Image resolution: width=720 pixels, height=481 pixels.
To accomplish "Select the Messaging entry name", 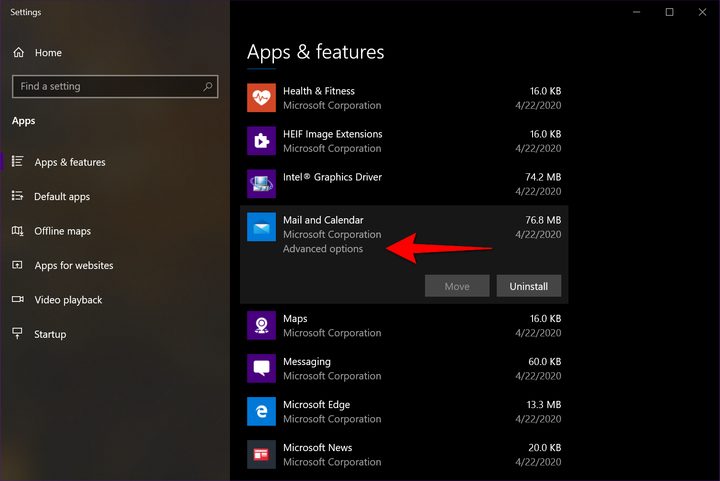I will click(x=307, y=362).
